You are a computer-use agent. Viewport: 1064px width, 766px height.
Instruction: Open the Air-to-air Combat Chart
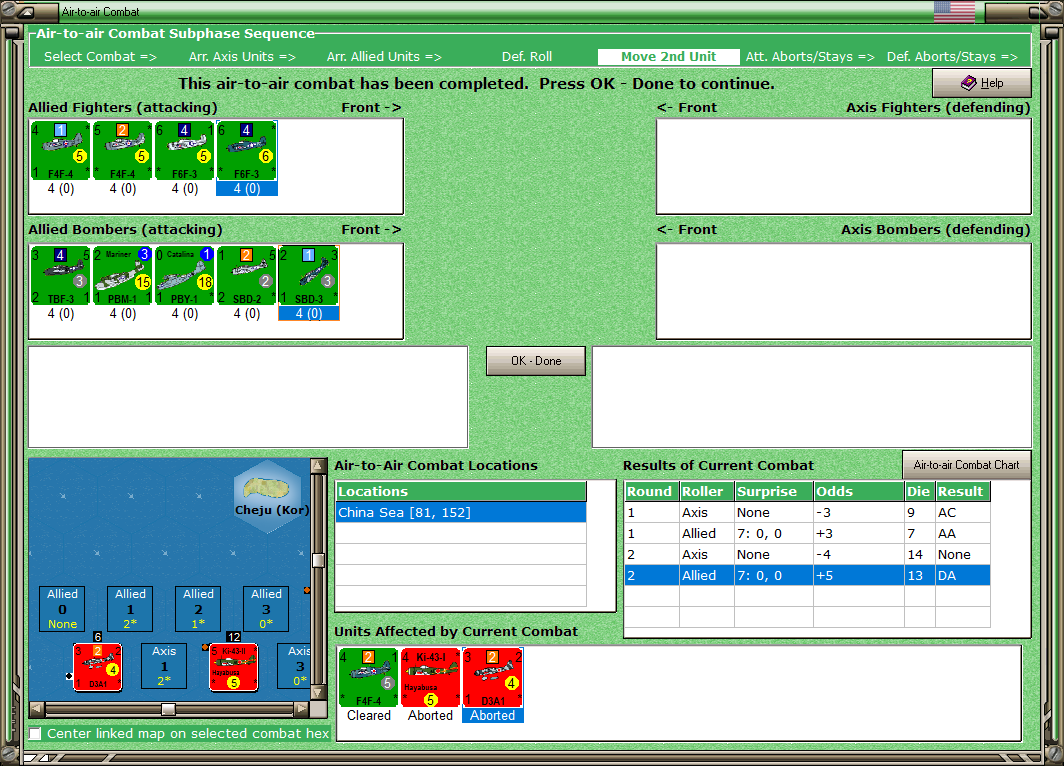(966, 465)
